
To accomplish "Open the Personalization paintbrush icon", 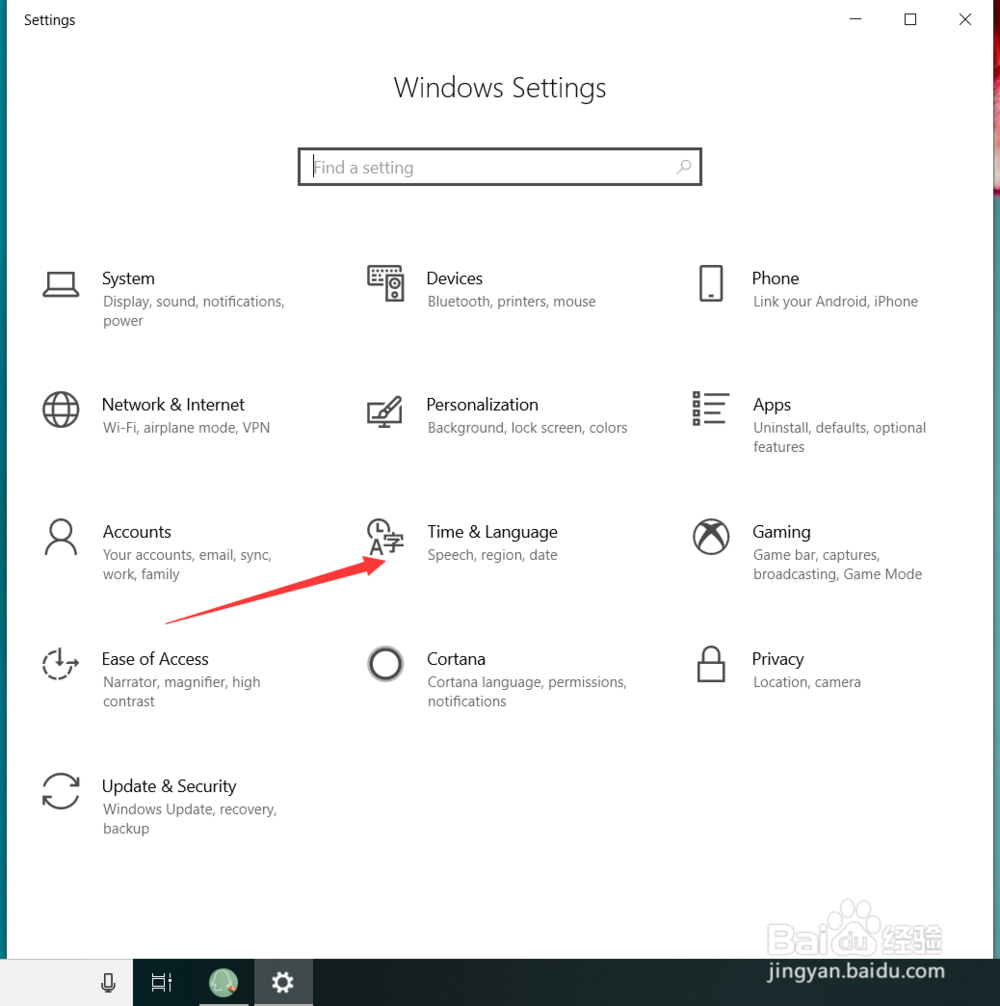I will (x=385, y=411).
